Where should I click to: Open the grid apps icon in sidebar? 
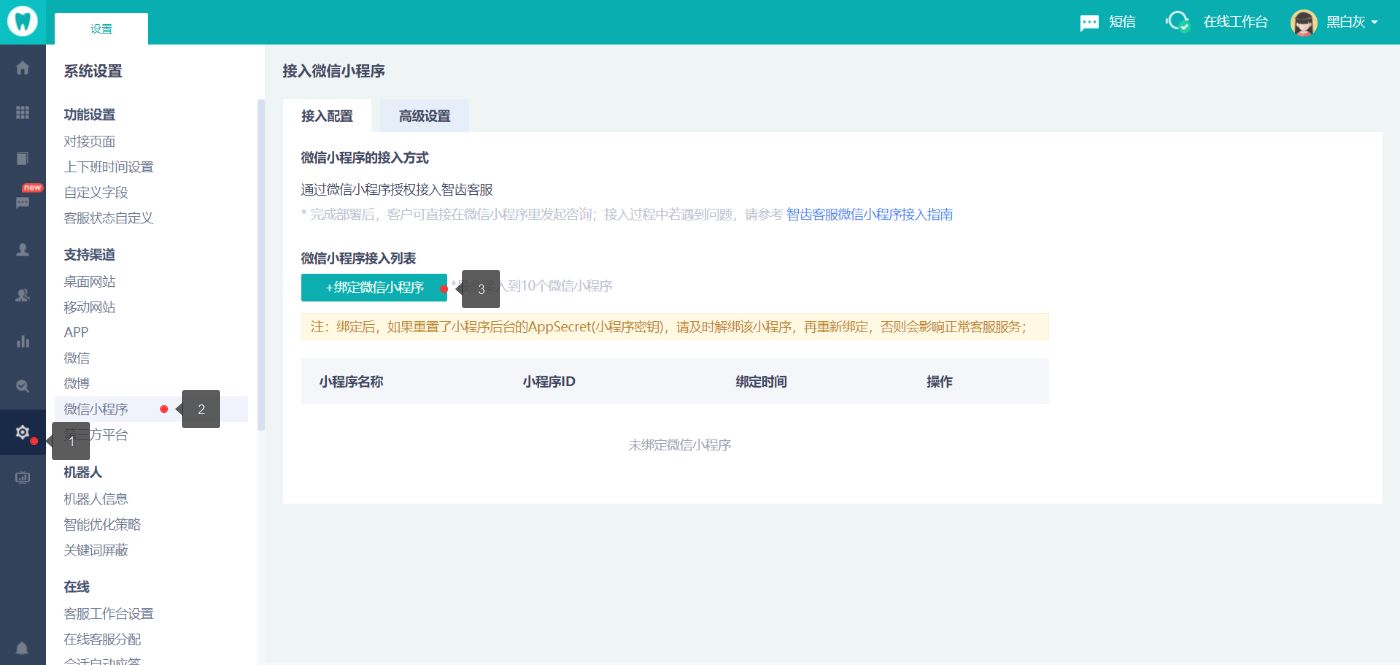[22, 113]
